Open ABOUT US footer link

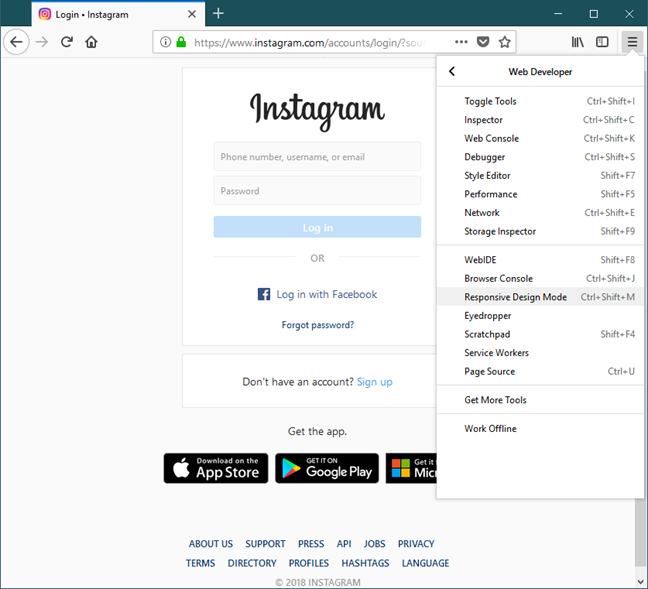click(211, 544)
